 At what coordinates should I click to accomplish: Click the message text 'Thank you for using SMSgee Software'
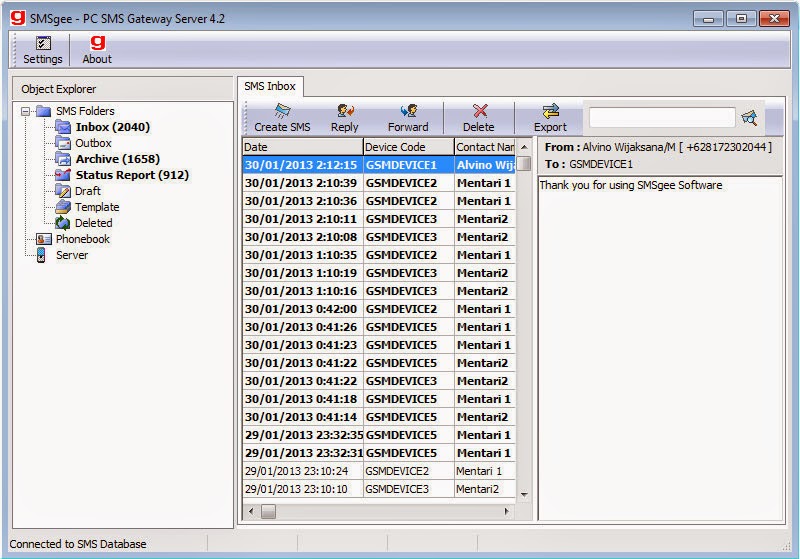tap(631, 185)
